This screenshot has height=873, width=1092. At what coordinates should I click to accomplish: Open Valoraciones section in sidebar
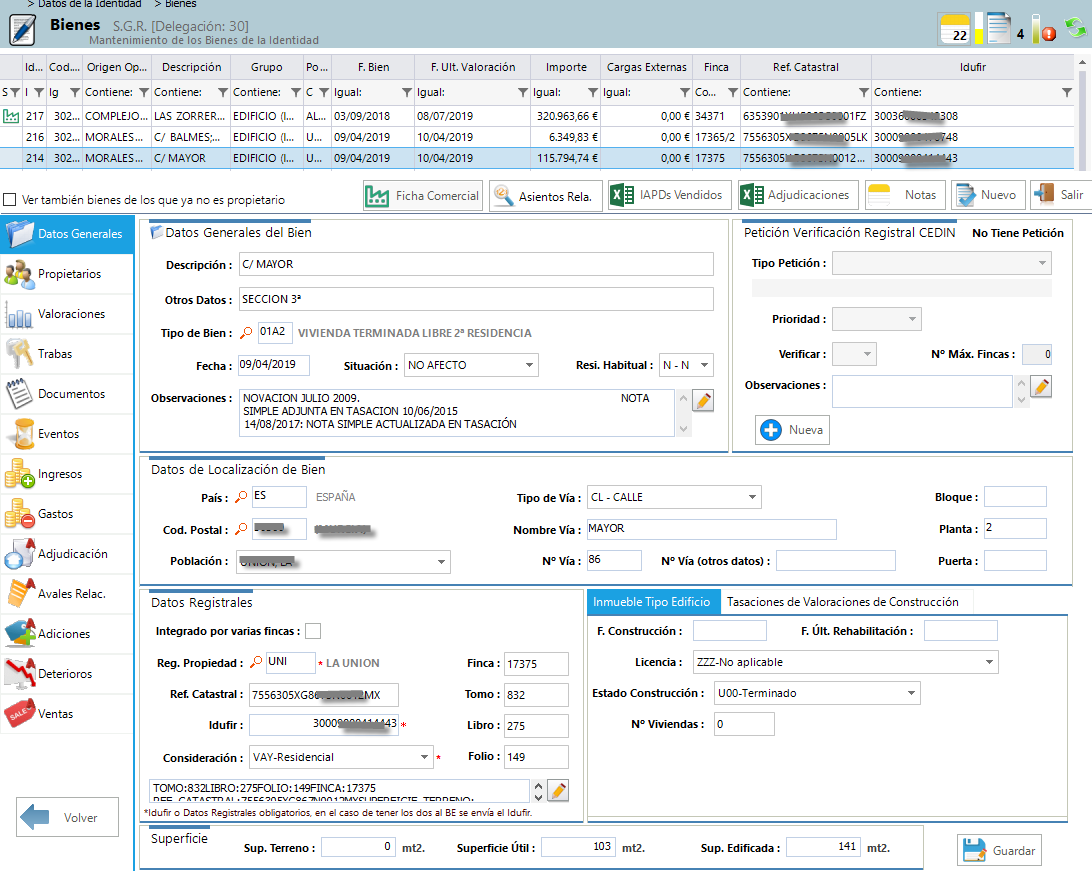pyautogui.click(x=67, y=314)
